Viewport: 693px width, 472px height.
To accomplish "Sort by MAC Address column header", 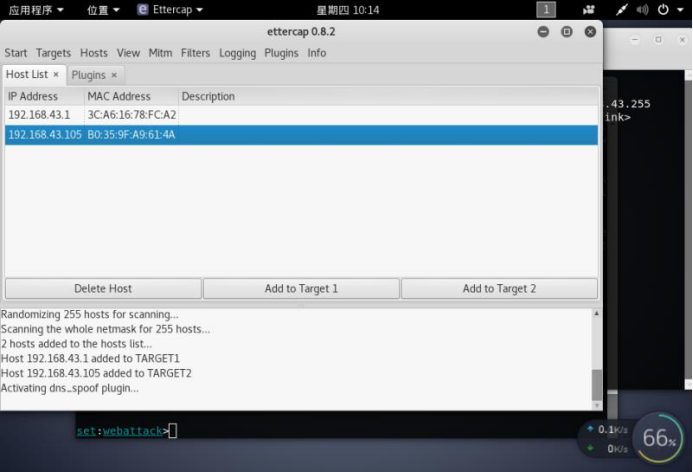I will [x=131, y=96].
